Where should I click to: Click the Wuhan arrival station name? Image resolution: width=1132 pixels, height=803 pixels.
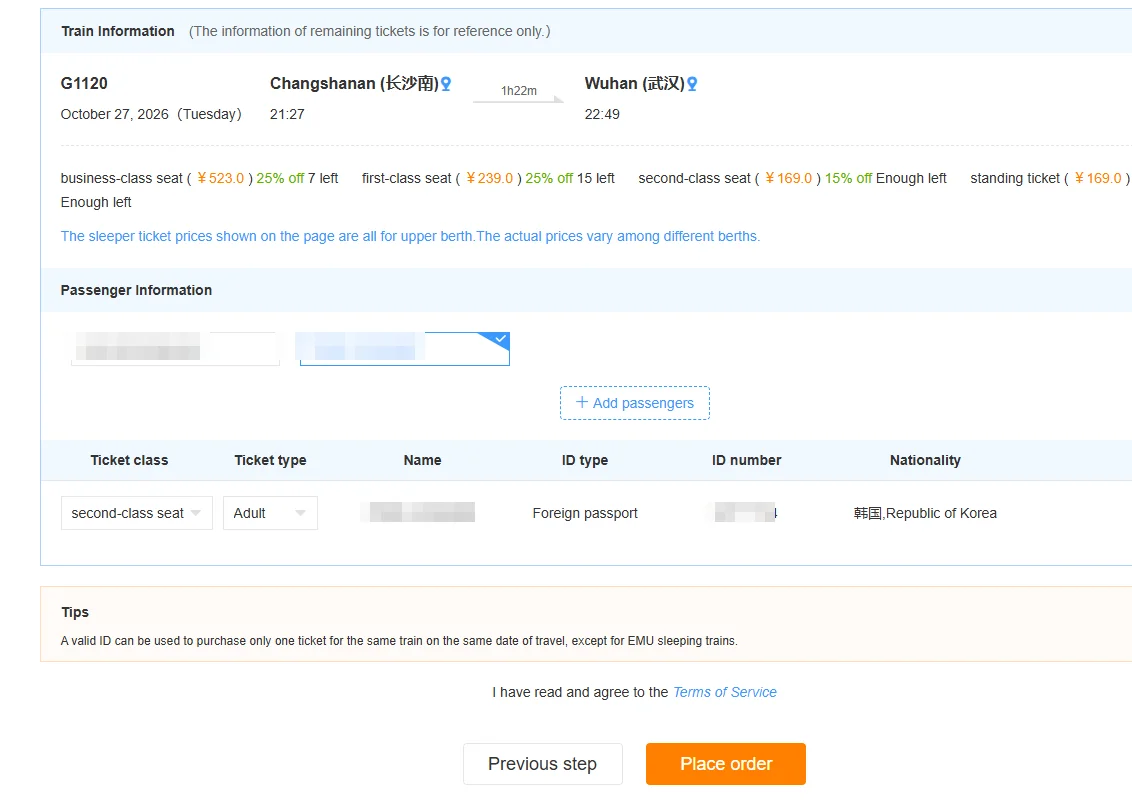click(x=635, y=84)
